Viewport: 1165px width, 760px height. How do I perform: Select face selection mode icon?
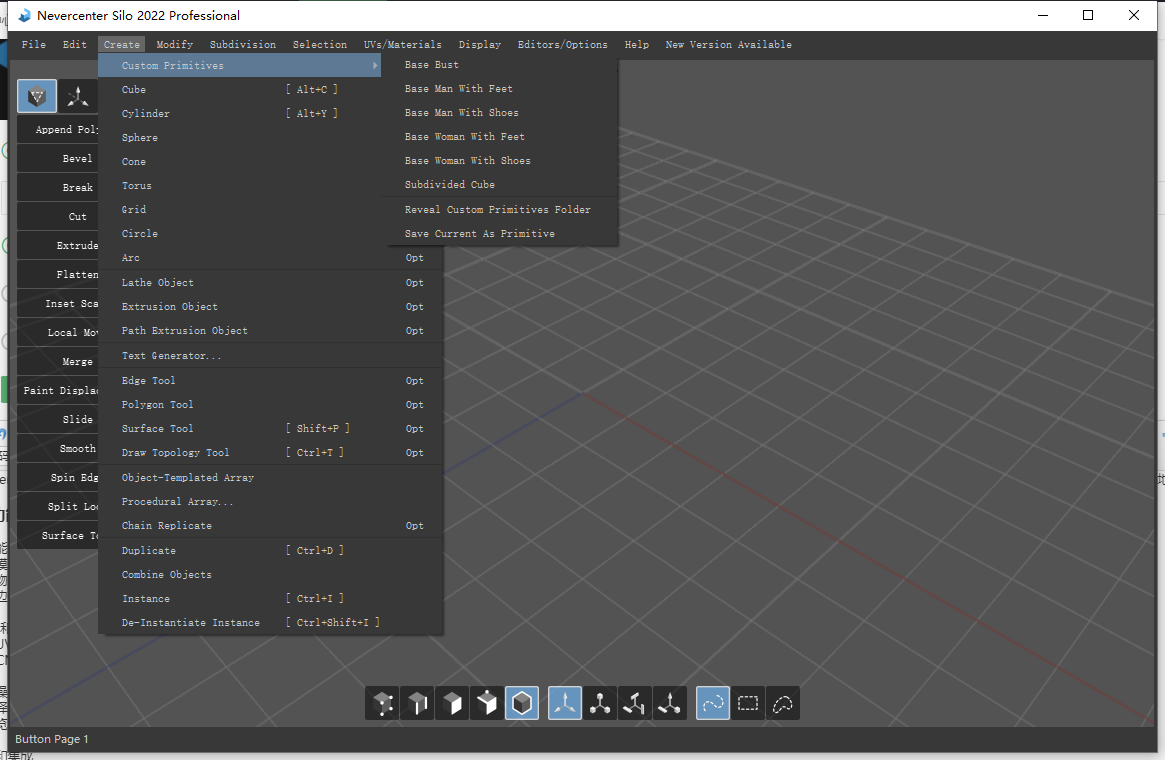[x=452, y=703]
